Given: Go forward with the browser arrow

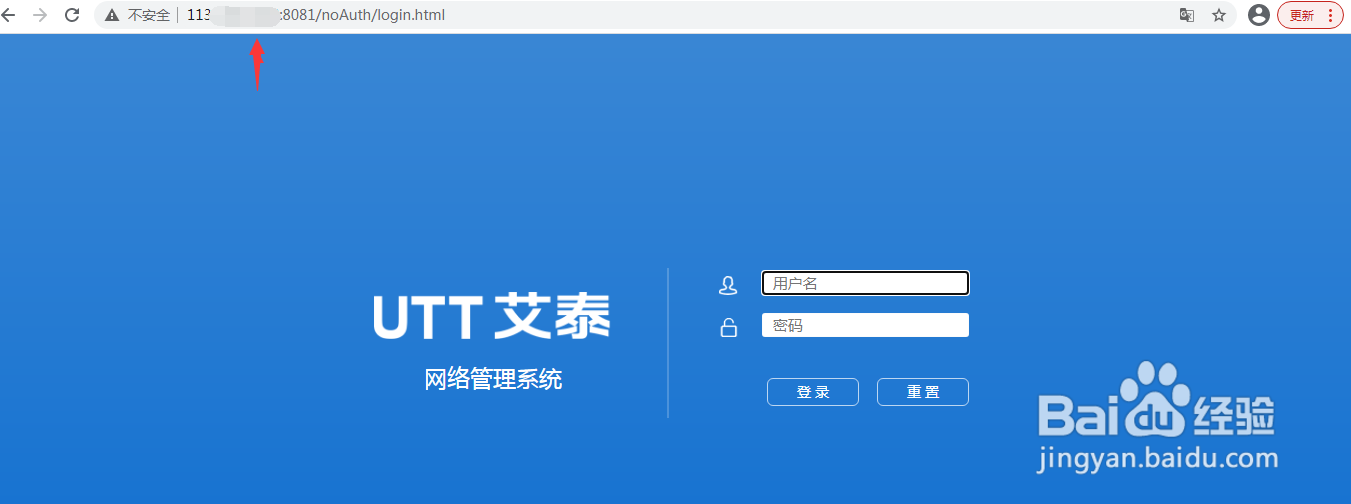Looking at the screenshot, I should tap(40, 15).
